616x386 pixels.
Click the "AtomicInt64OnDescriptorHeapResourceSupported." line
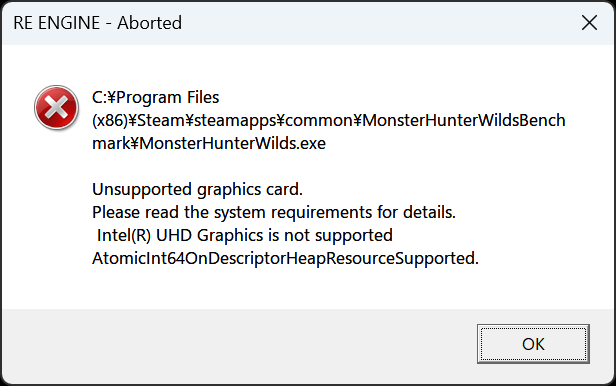(285, 258)
